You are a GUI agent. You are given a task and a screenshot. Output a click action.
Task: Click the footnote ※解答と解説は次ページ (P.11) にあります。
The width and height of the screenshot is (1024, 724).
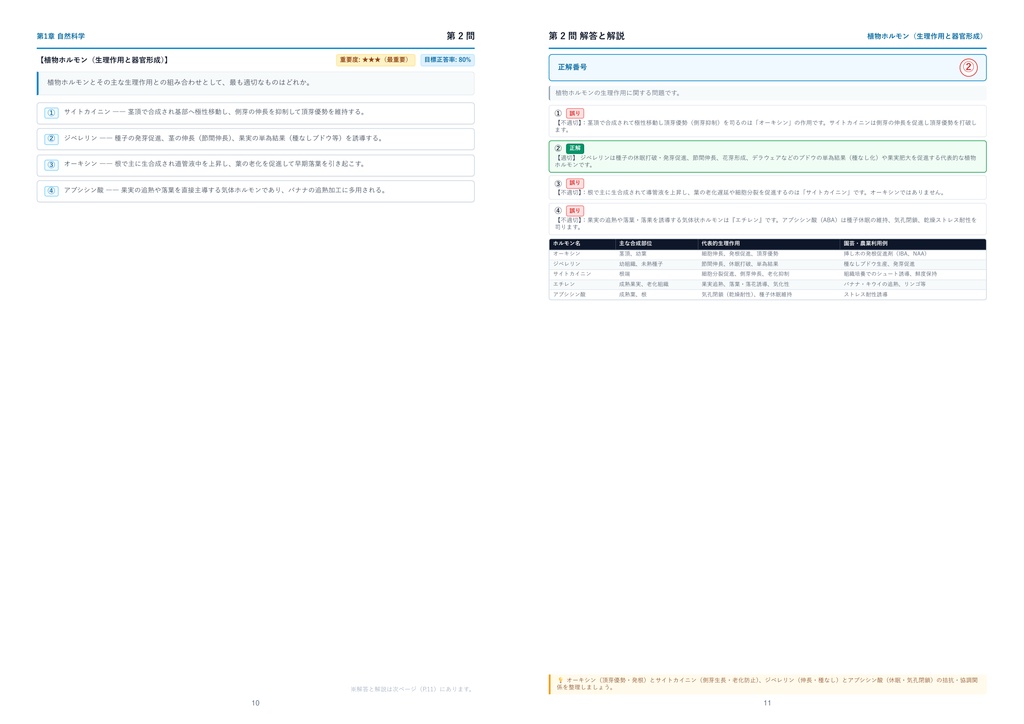[411, 689]
